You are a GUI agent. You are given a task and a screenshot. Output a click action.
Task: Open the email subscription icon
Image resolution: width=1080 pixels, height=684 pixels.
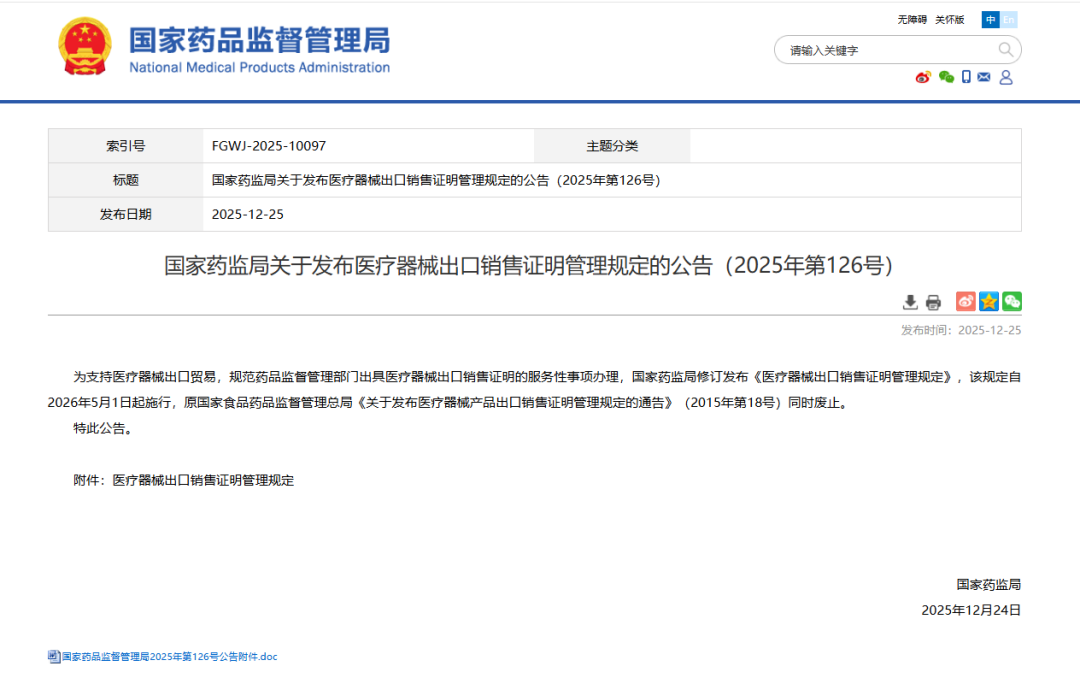coord(983,77)
